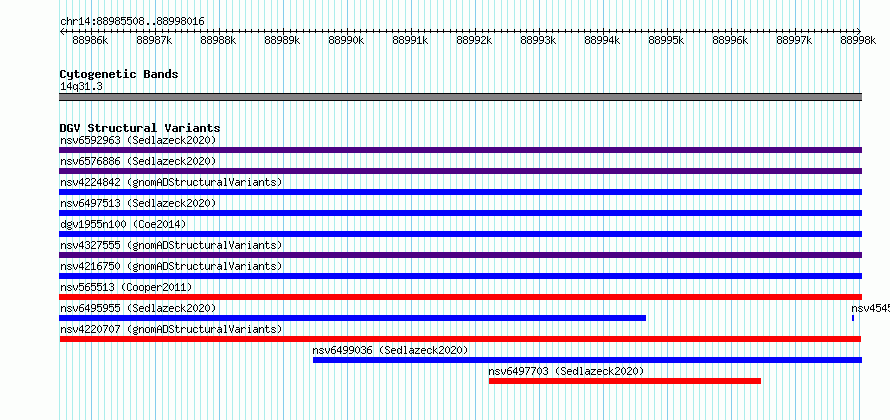Click the blue bar under dgv1955n100

pos(460,234)
